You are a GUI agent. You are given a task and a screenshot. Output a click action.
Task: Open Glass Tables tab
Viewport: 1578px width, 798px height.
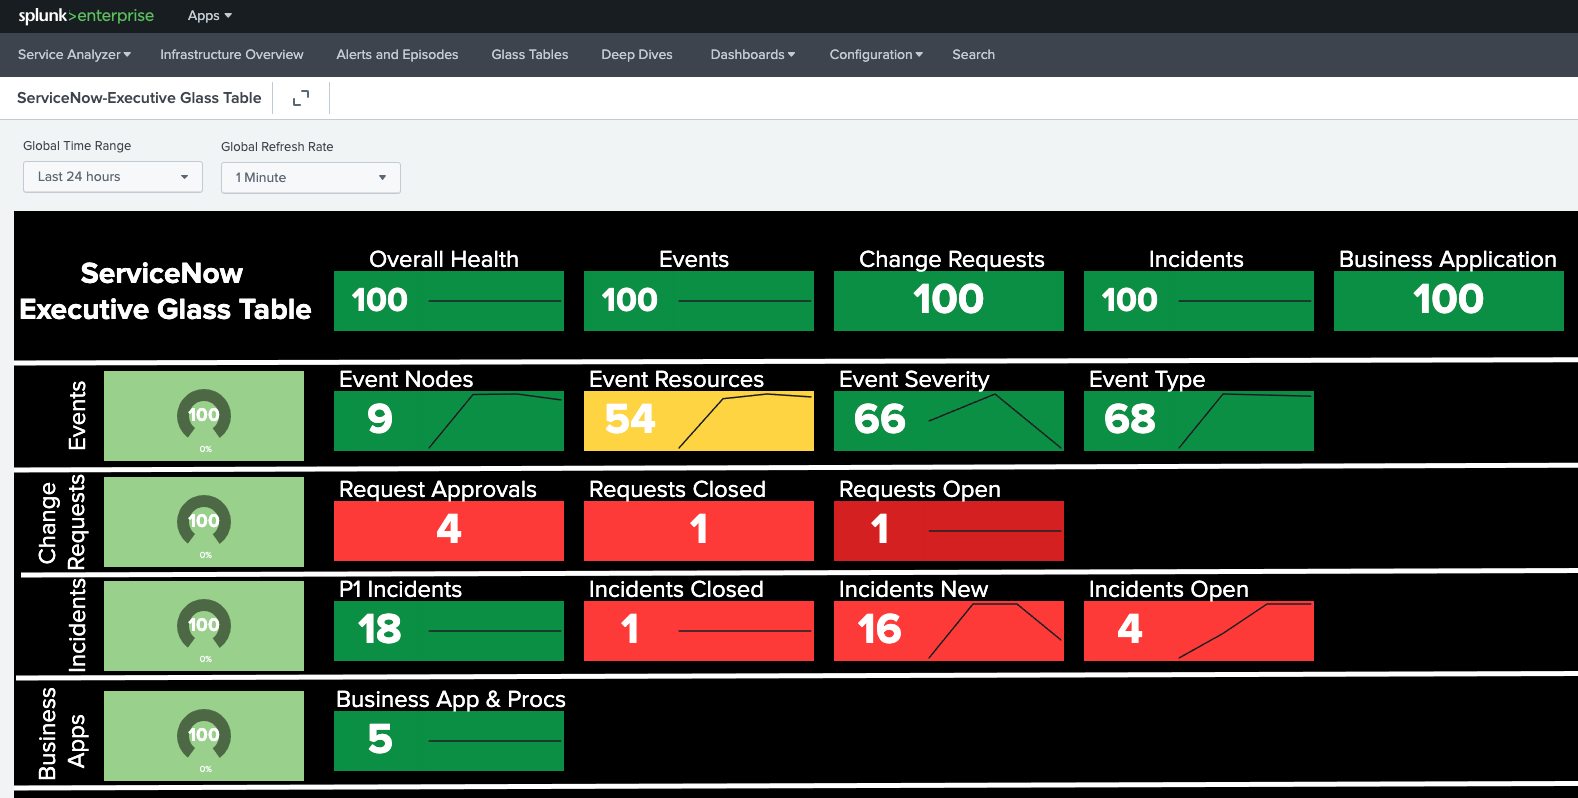[530, 55]
